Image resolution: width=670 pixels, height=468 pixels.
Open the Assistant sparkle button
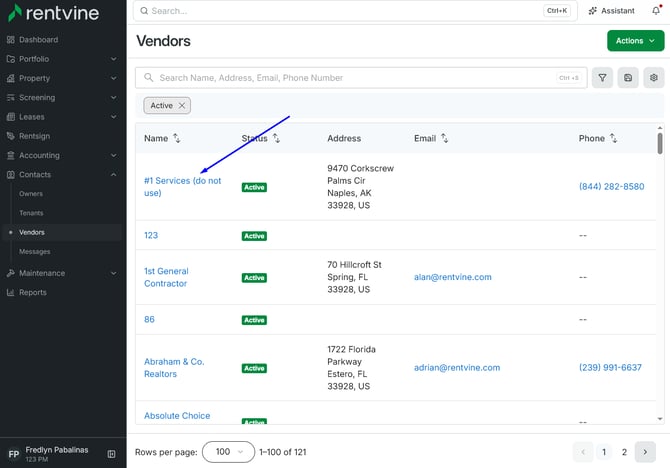click(611, 11)
